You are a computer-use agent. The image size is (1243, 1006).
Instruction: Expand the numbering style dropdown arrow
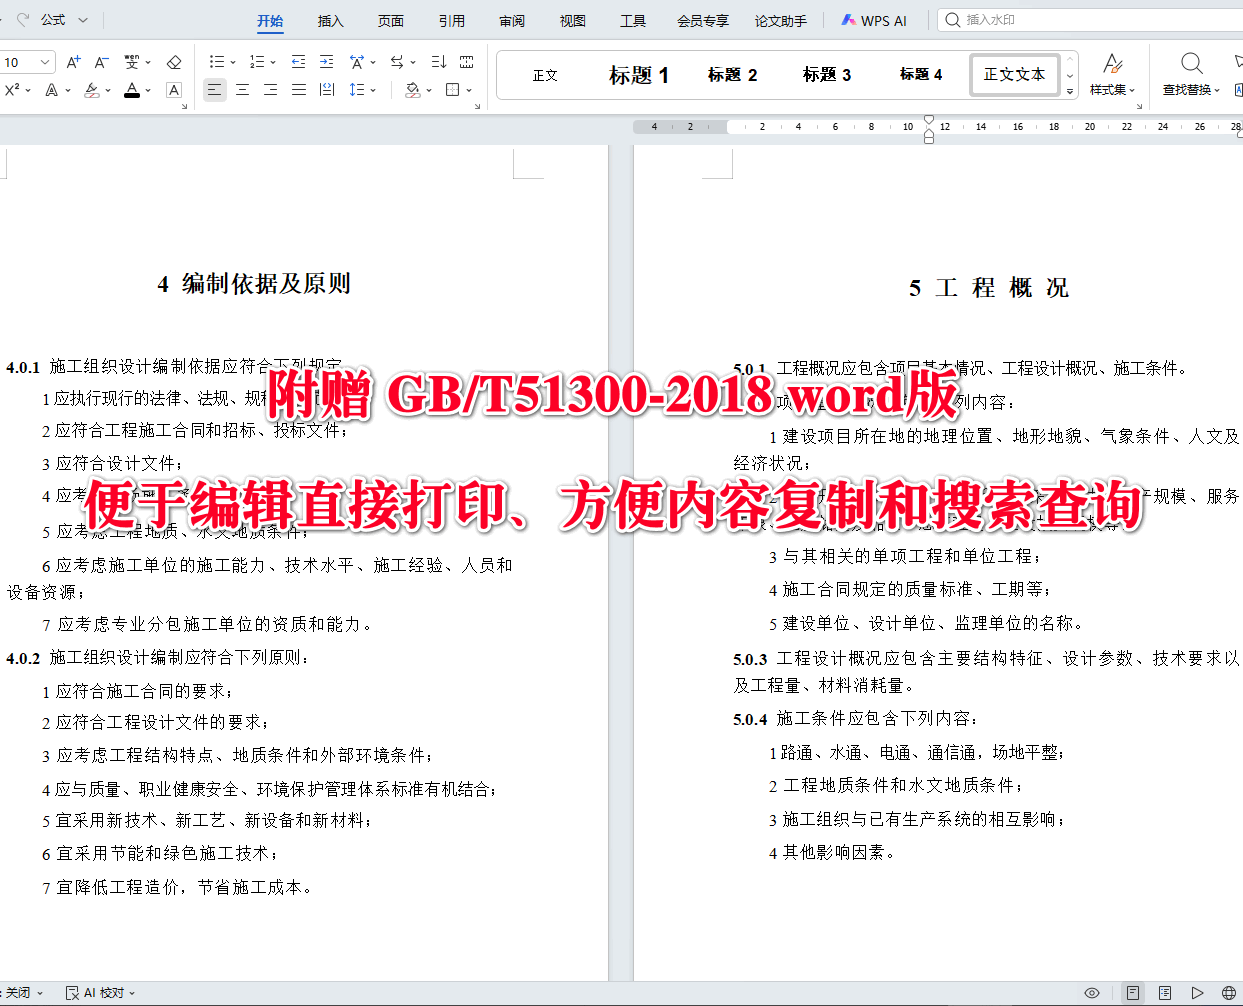274,63
